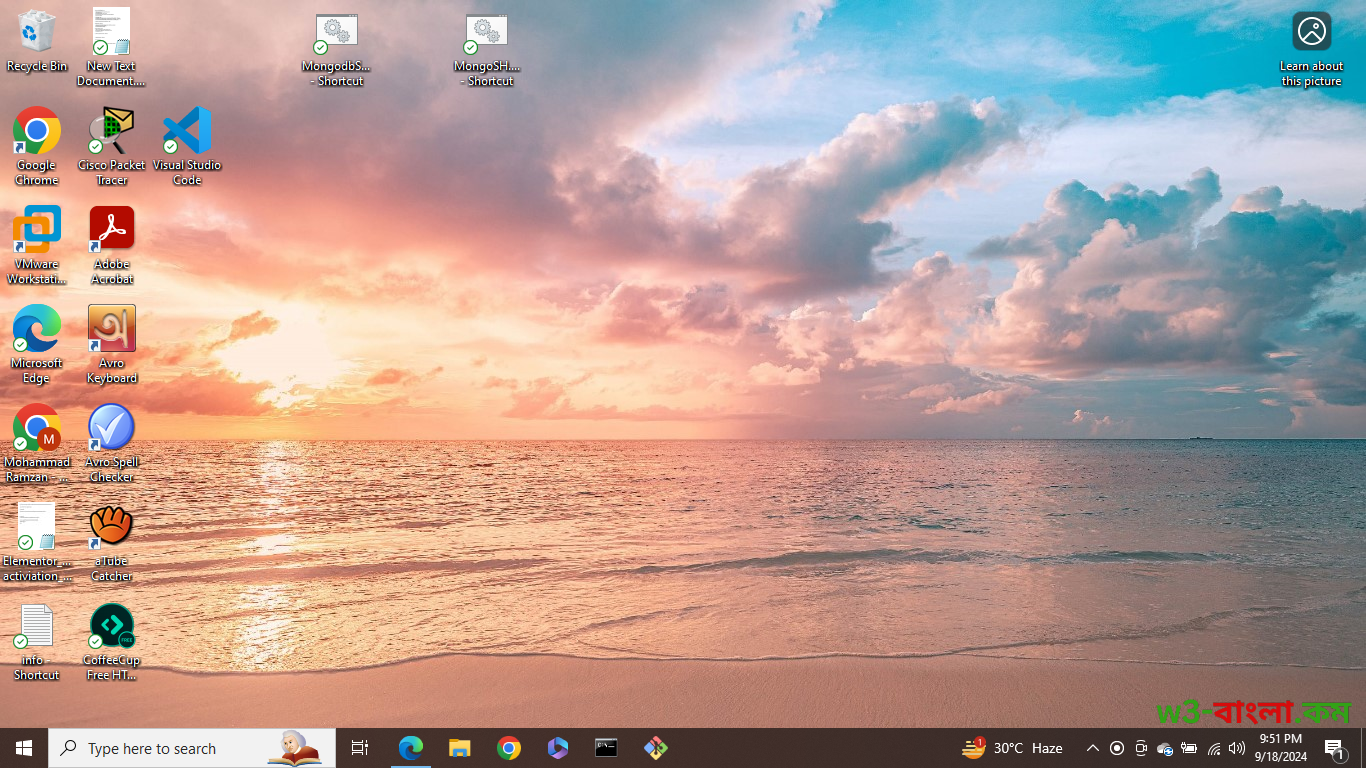Select the Elementor activation text file icon
This screenshot has width=1366, height=768.
(x=37, y=542)
